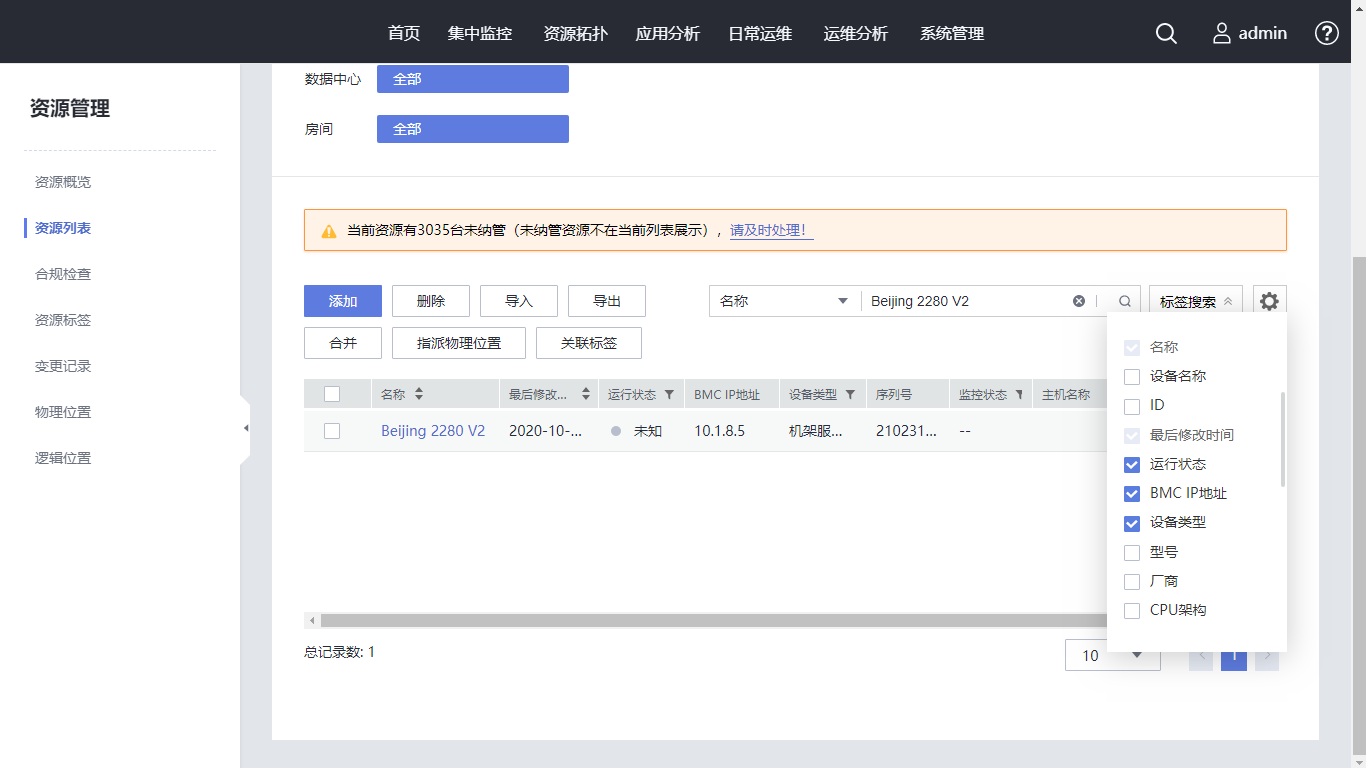The height and width of the screenshot is (768, 1366).
Task: Sort by the 名称 column sort icon
Action: (x=419, y=395)
